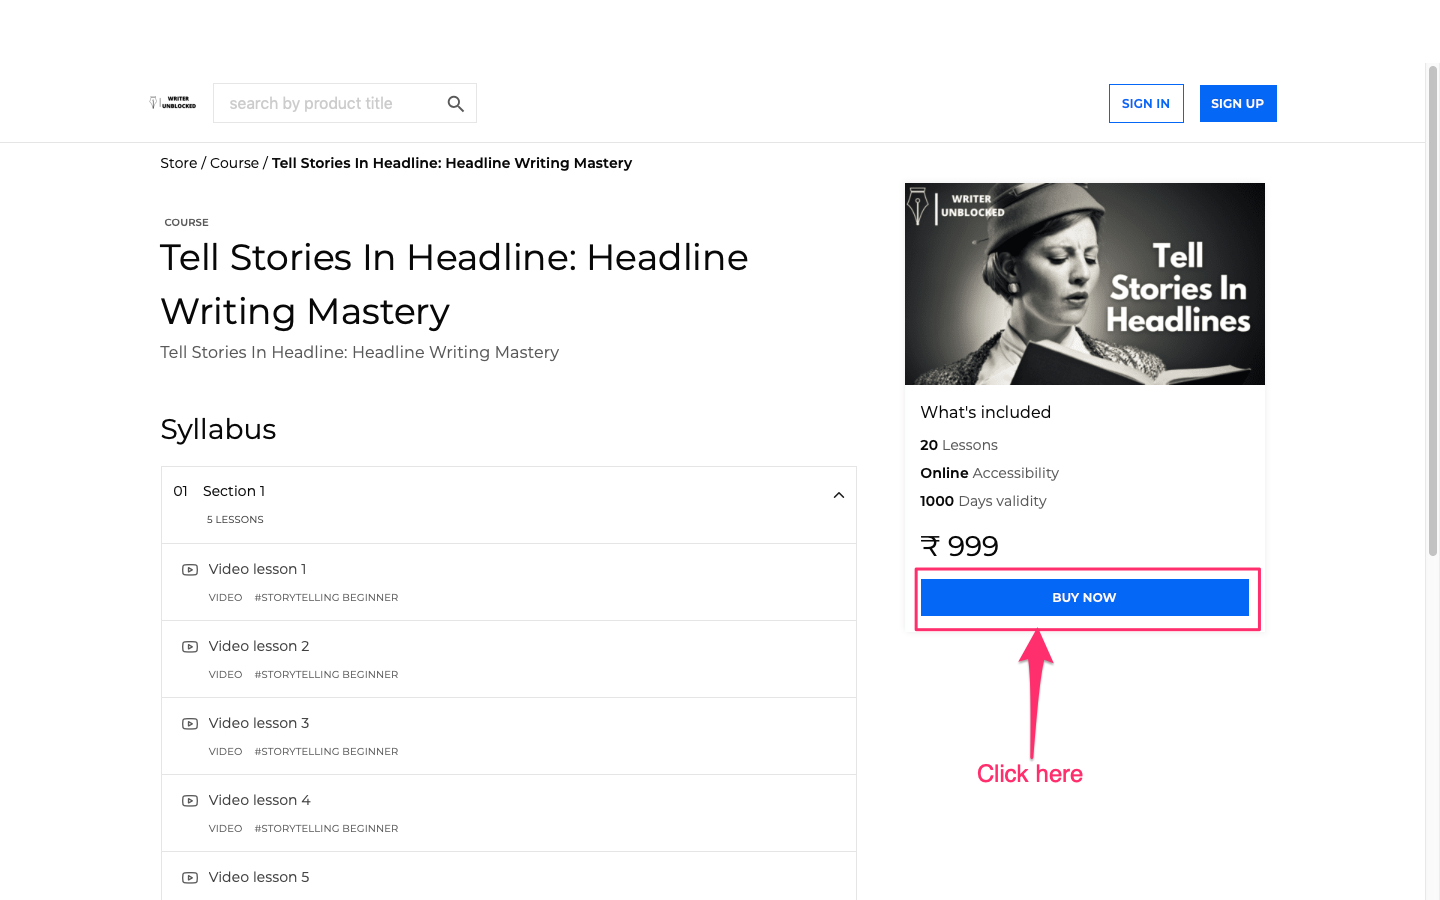Screen dimensions: 1440x900
Task: Open Video lesson 1
Action: click(257, 569)
